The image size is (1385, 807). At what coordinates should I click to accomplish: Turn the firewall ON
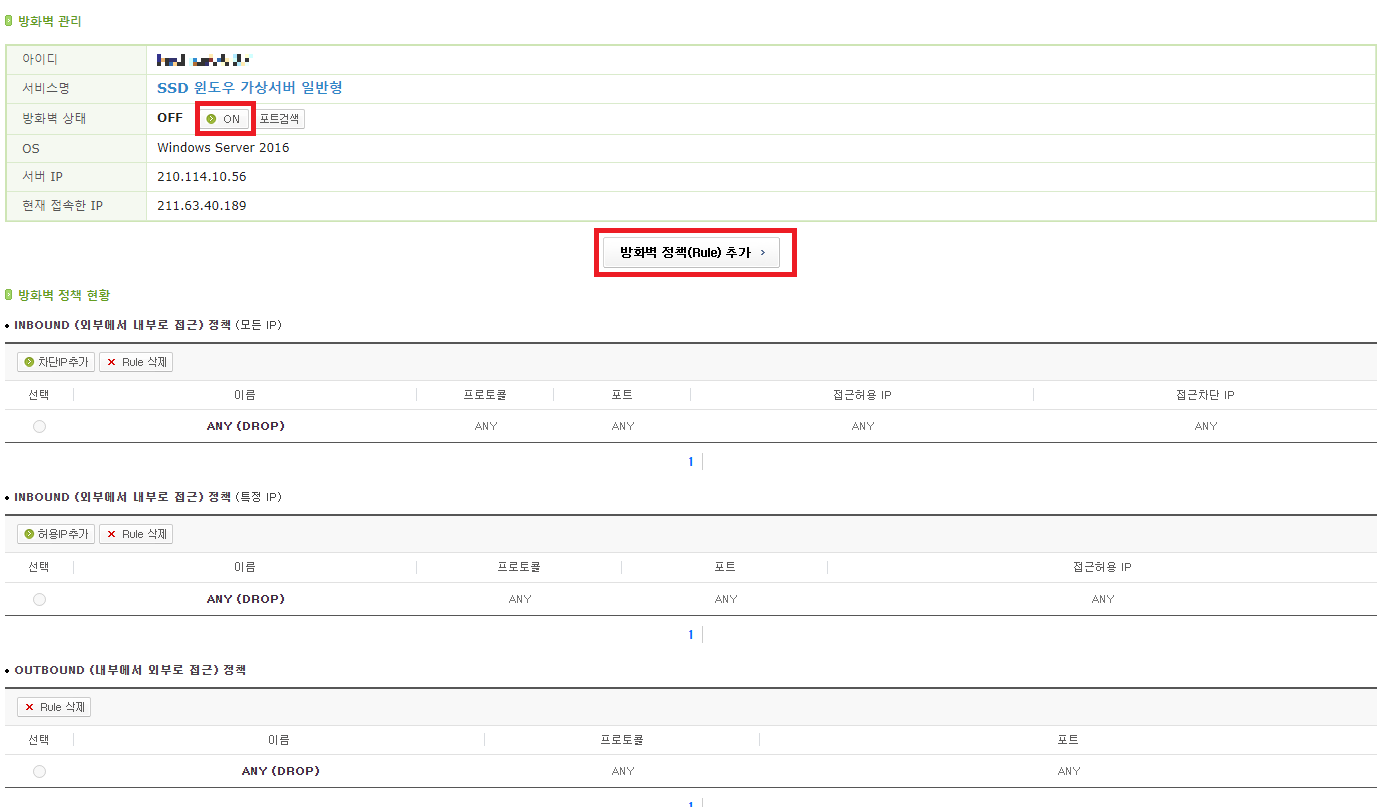tap(224, 119)
